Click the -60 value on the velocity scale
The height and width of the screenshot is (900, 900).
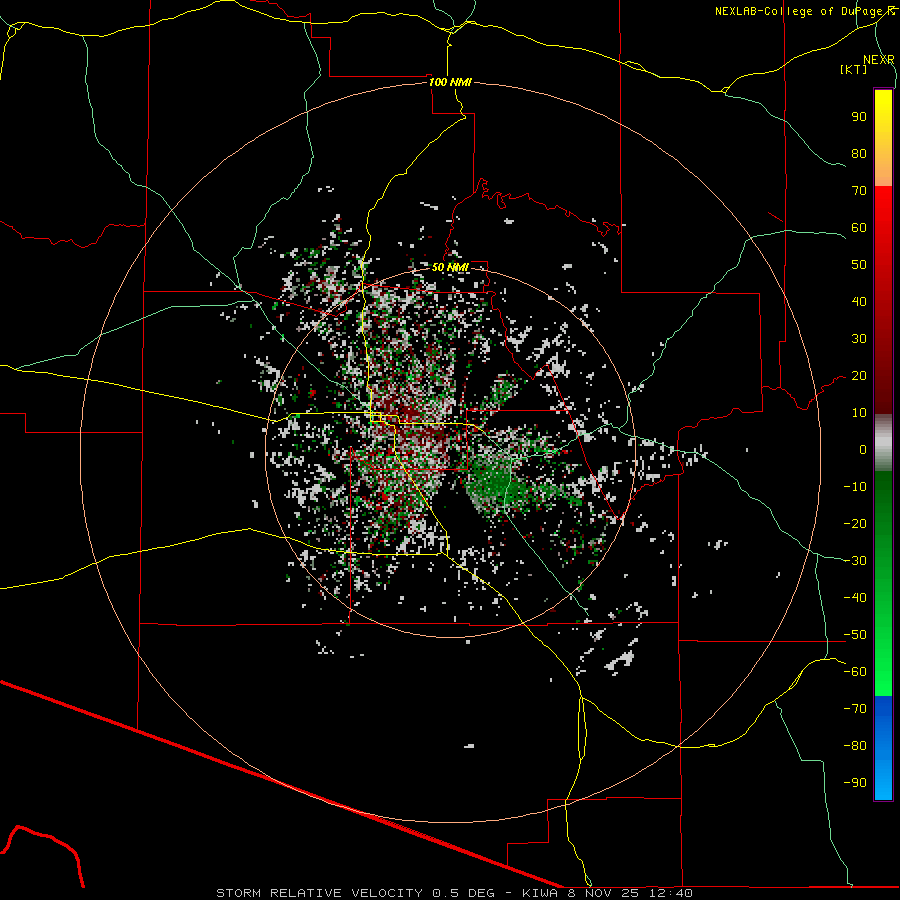(x=855, y=672)
